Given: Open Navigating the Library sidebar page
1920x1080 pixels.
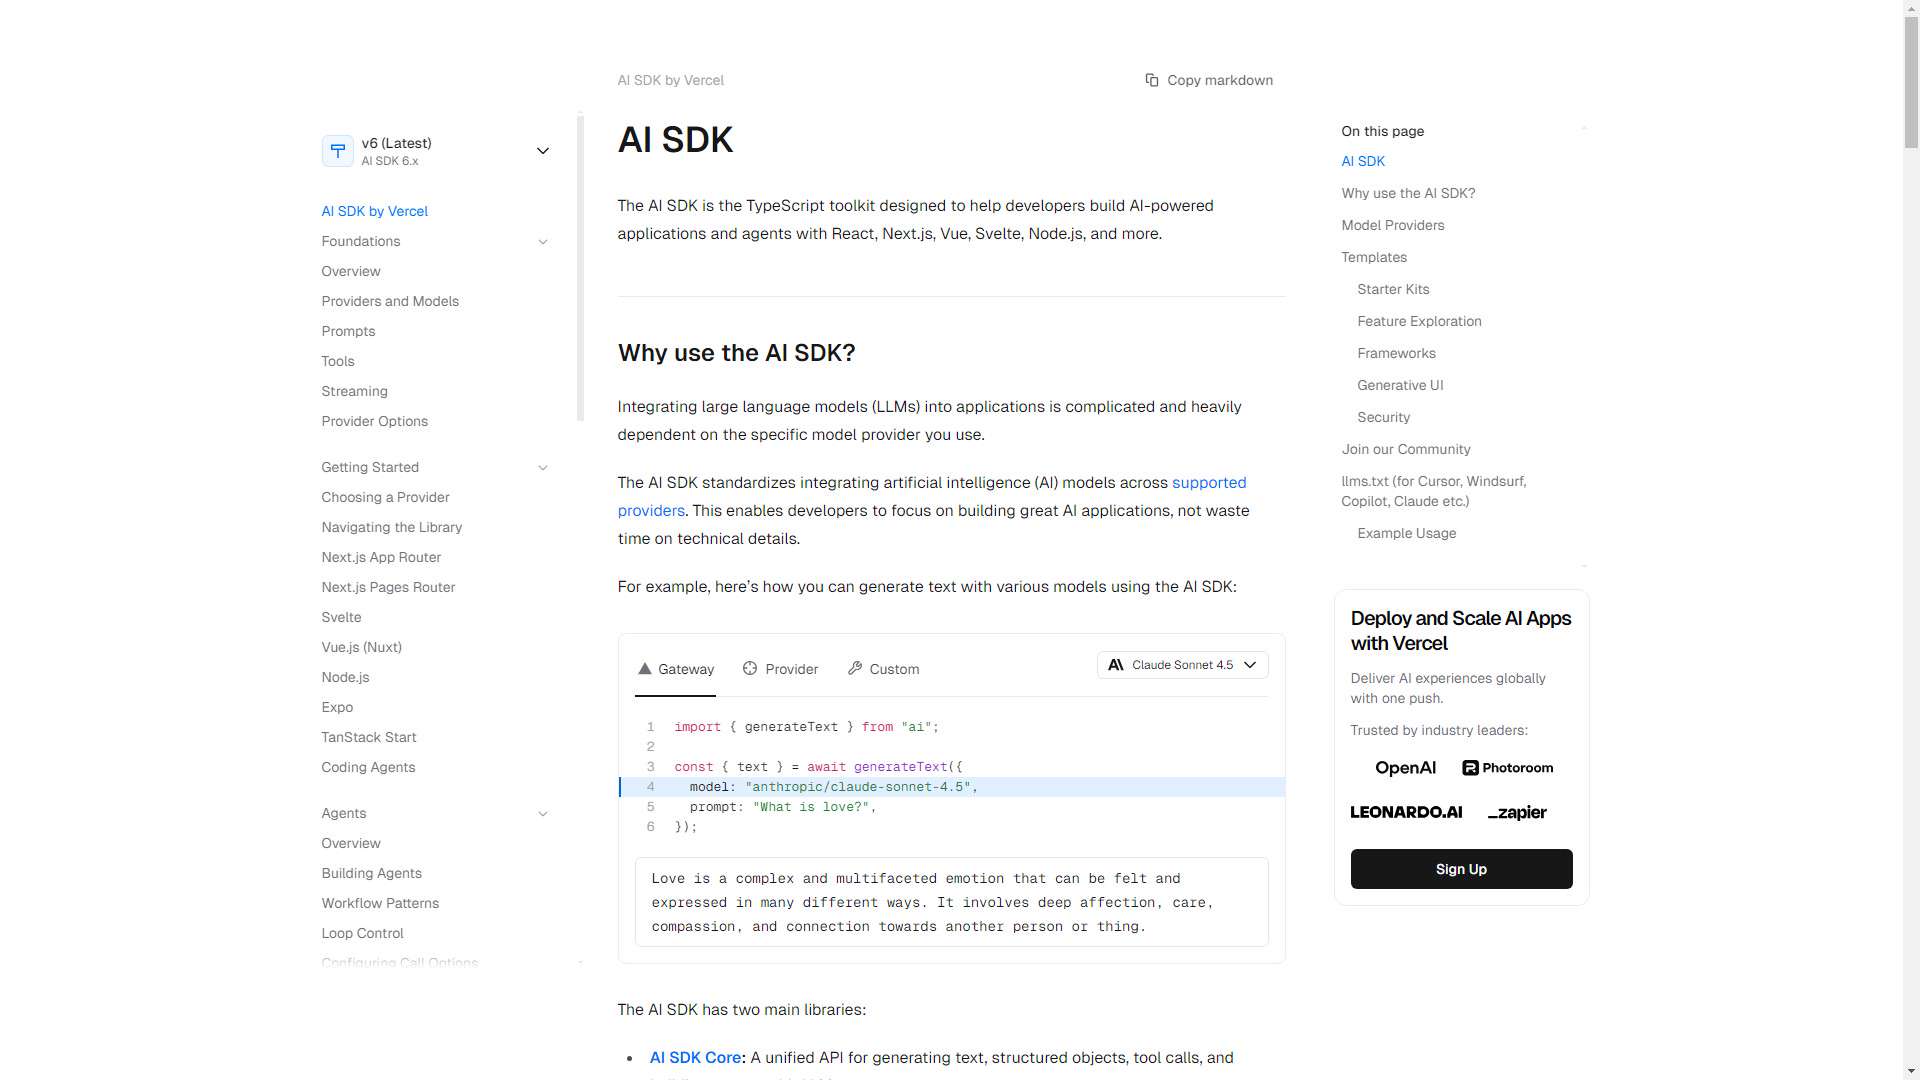Looking at the screenshot, I should (391, 528).
